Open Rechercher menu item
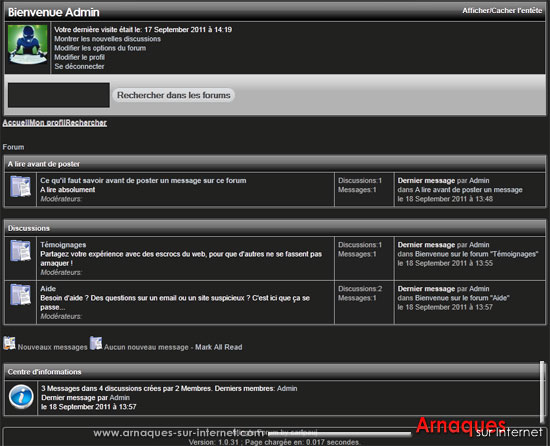This screenshot has width=550, height=446. click(x=86, y=123)
